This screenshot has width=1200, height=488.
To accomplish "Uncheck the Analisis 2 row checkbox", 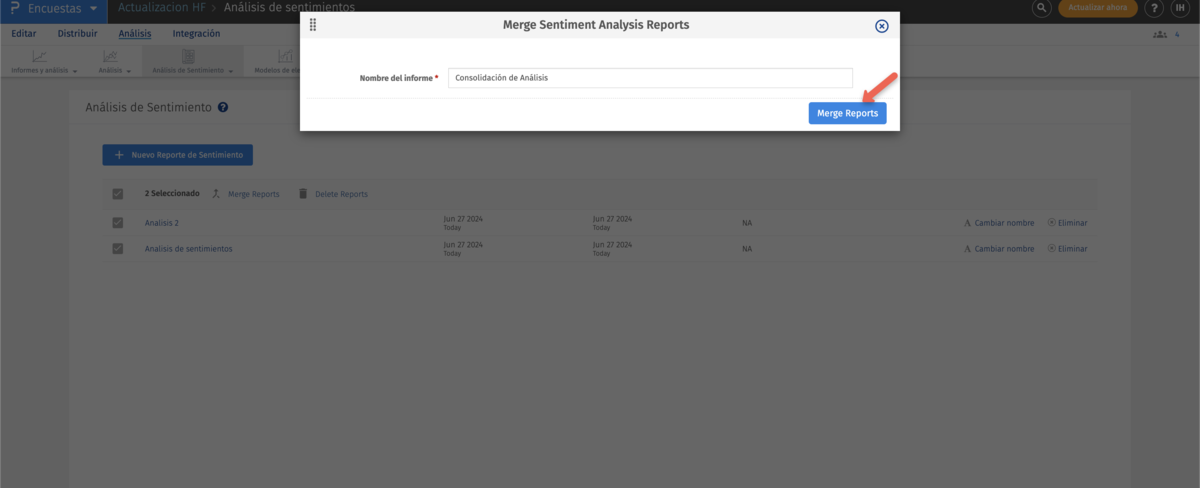I will point(118,223).
